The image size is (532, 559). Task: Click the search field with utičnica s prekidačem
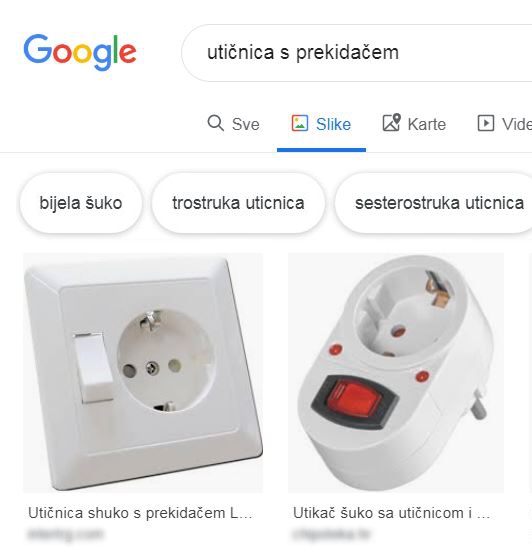357,53
